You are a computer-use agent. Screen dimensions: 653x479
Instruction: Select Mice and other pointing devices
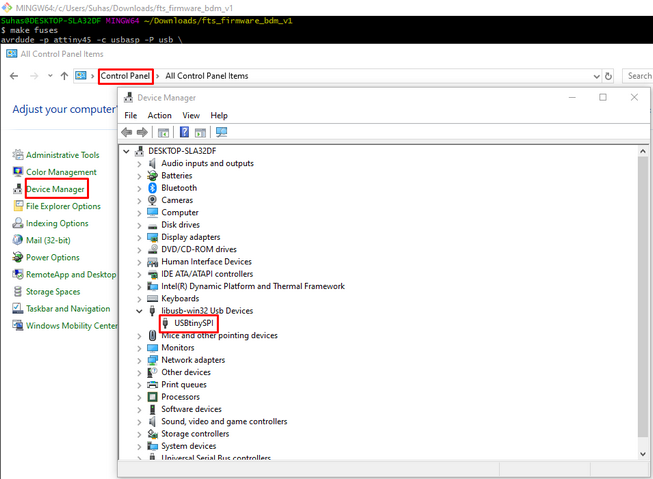[x=219, y=335]
